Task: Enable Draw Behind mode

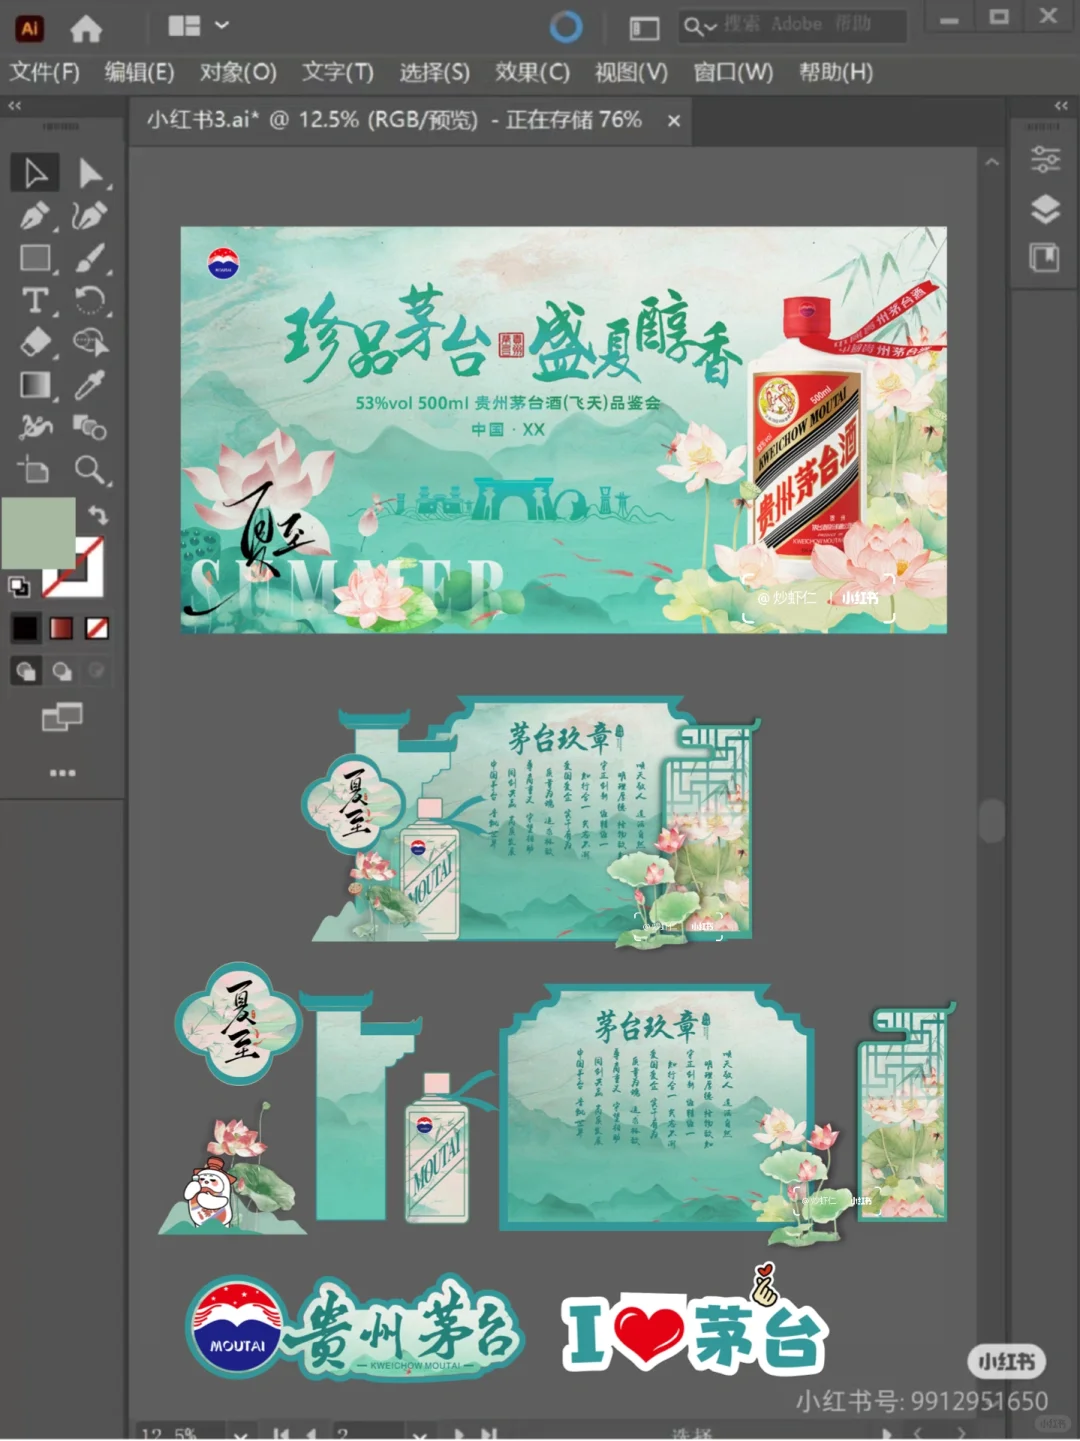Action: 62,671
